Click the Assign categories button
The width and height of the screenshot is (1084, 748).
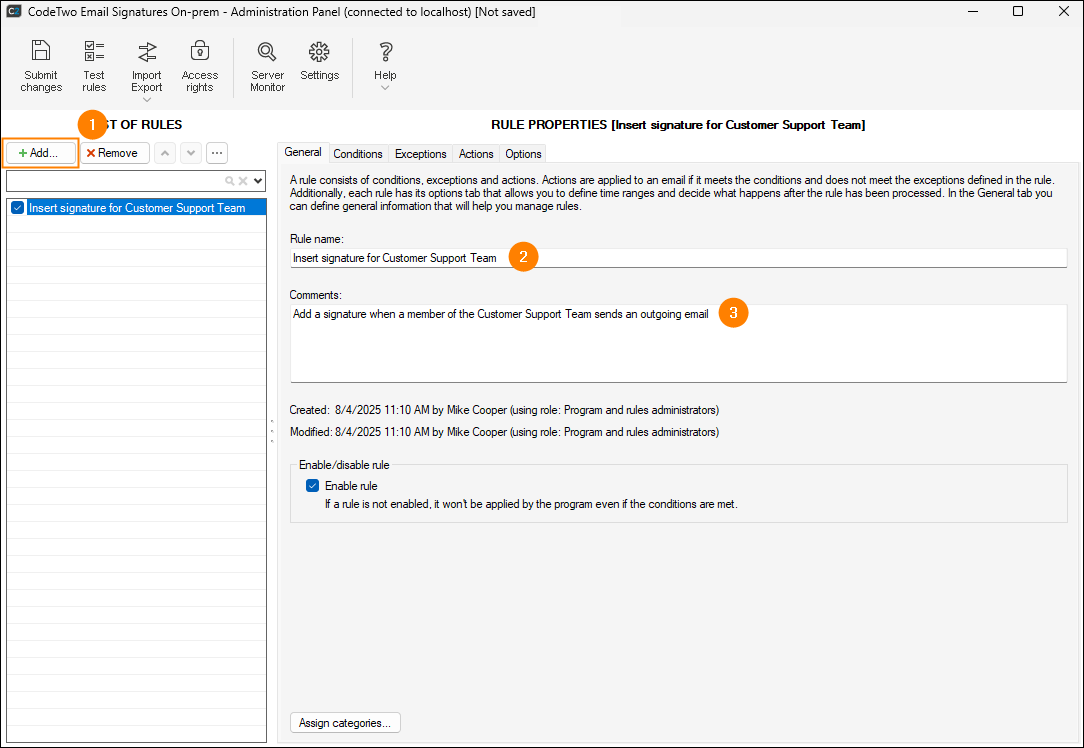pyautogui.click(x=345, y=723)
